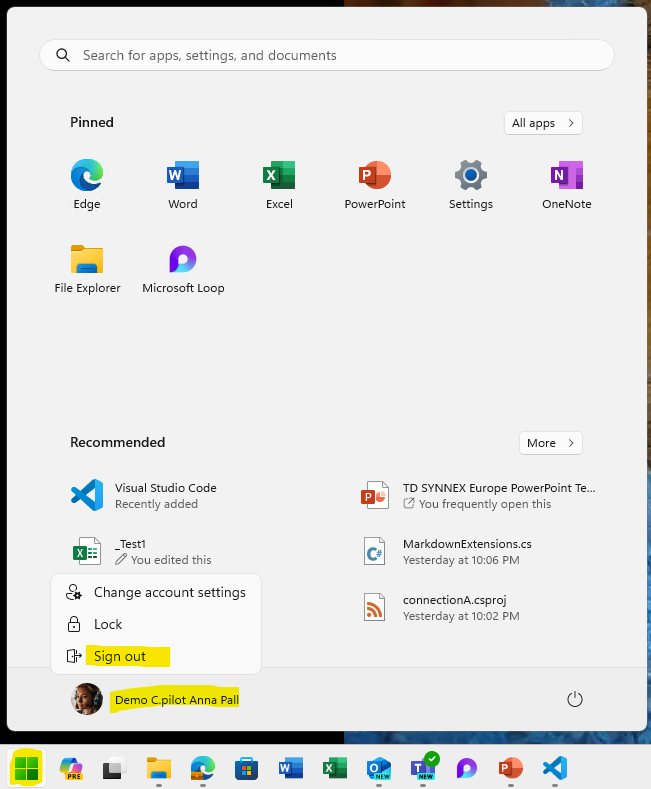Open pinned File Explorer in Start menu
The height and width of the screenshot is (789, 651).
(87, 269)
